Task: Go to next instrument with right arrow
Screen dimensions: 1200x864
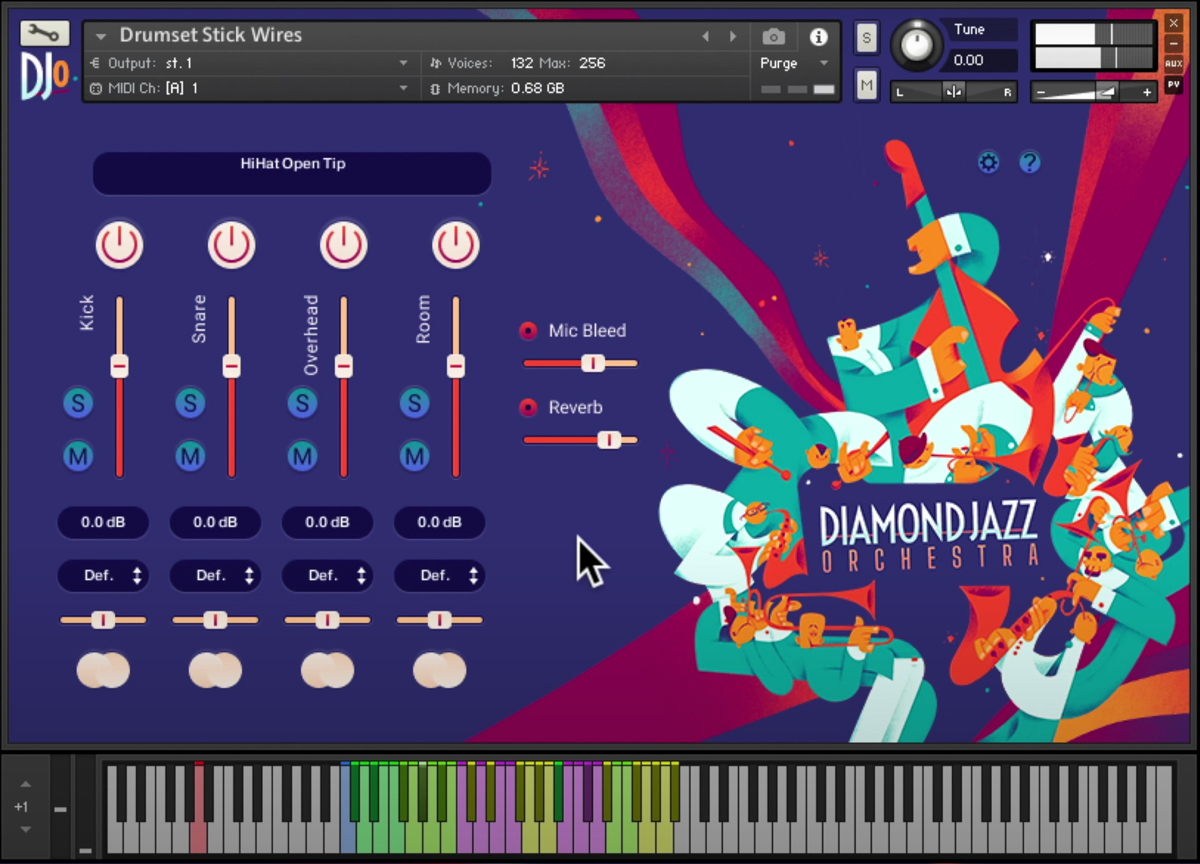Action: click(x=733, y=37)
